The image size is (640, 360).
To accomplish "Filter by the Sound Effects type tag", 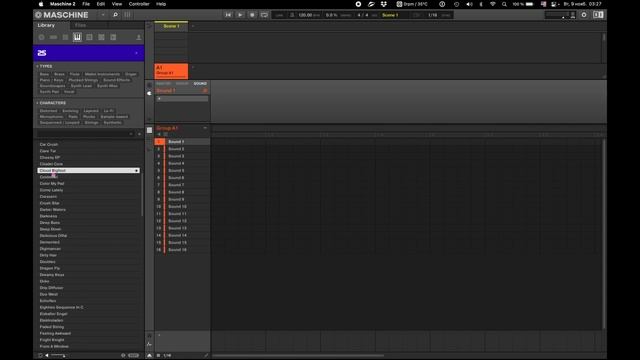I will coord(116,80).
